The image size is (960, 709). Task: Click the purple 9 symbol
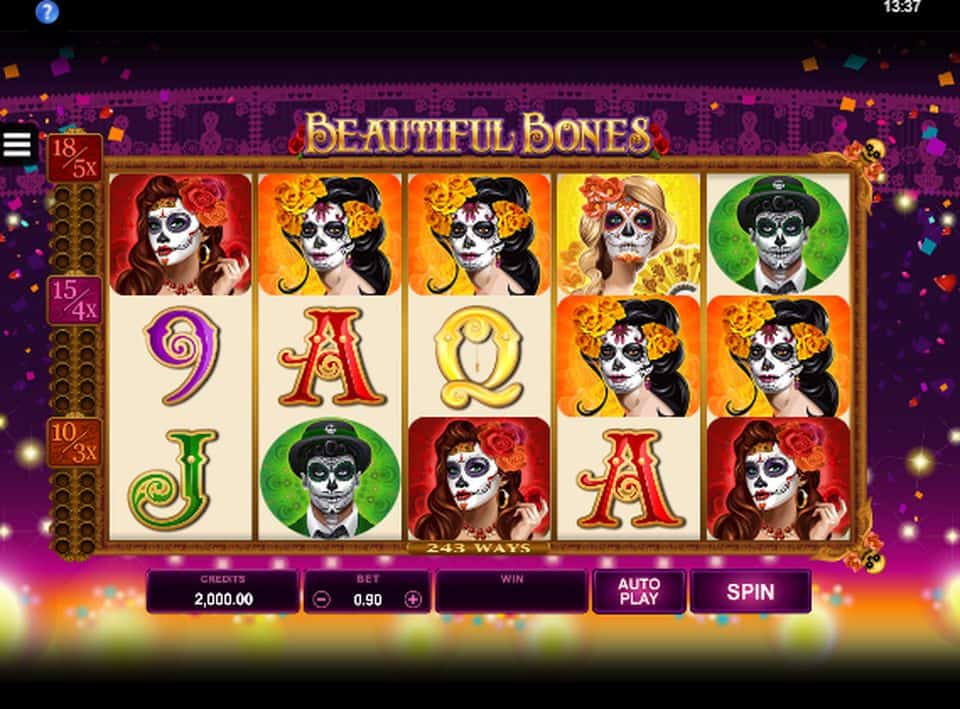coord(181,356)
